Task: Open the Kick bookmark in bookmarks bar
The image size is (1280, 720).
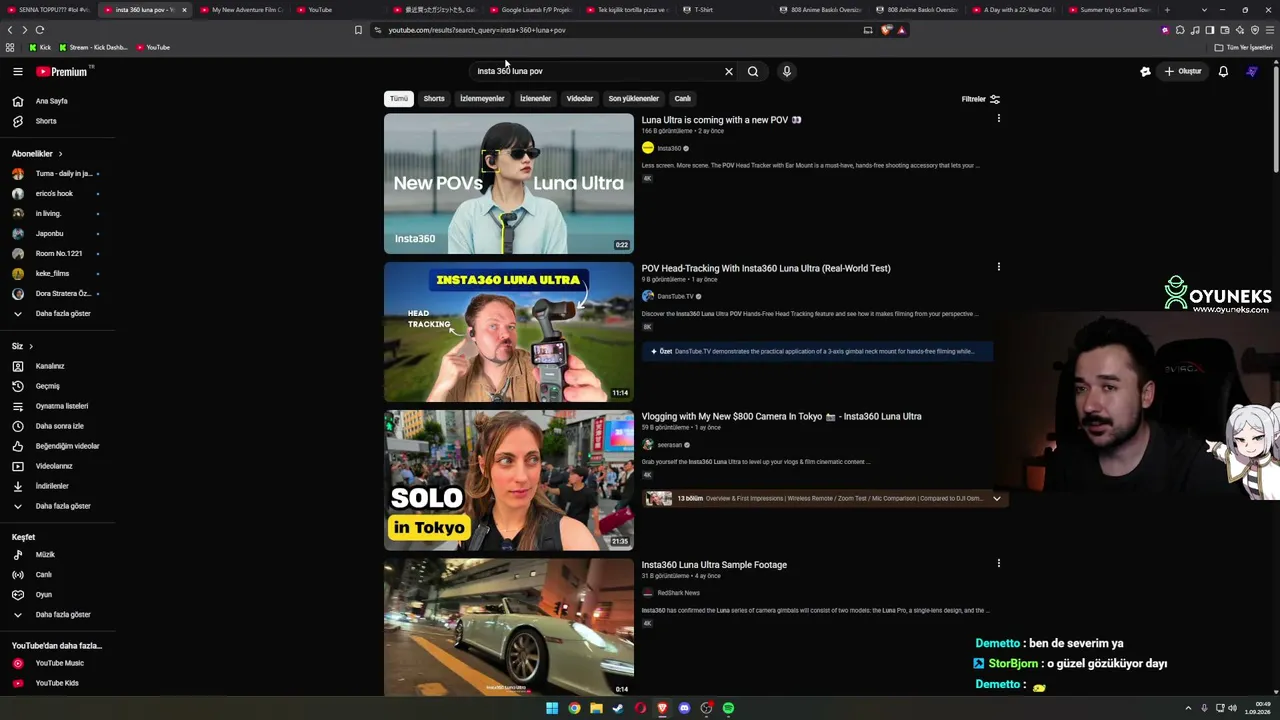Action: click(x=40, y=47)
